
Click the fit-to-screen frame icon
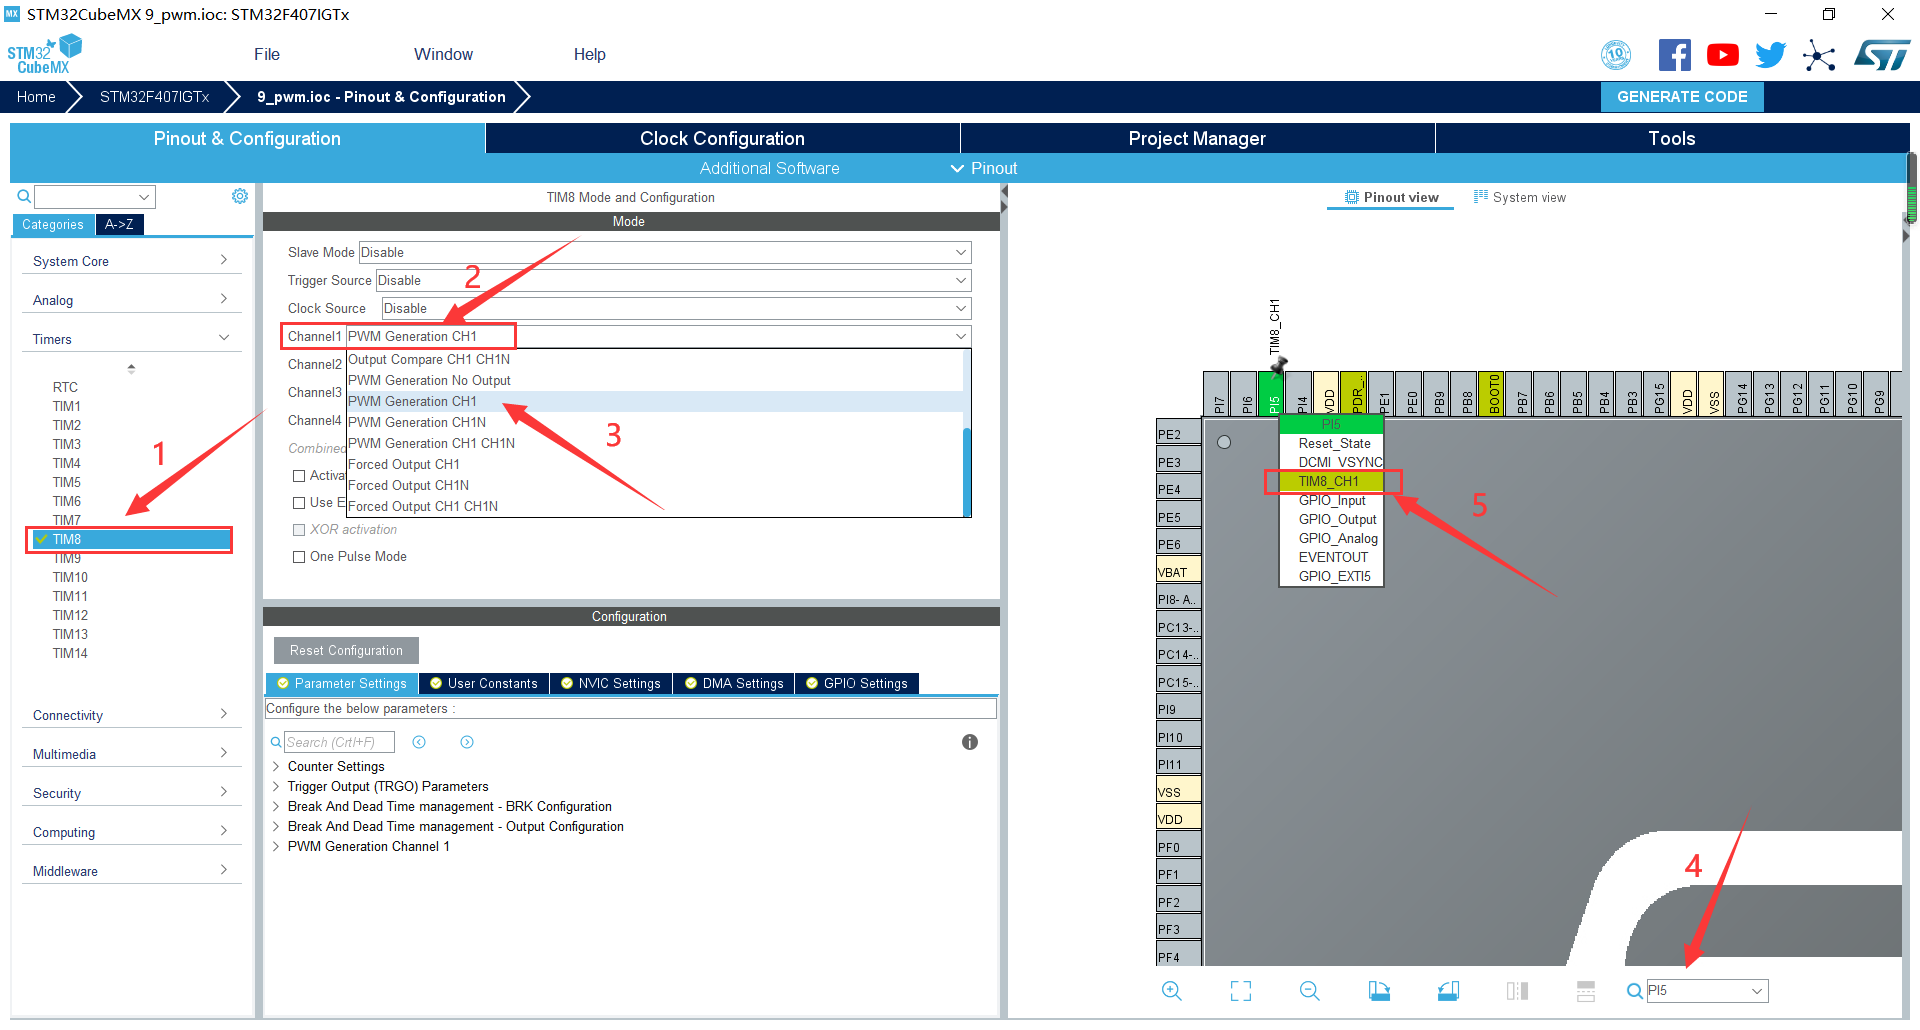[1240, 991]
